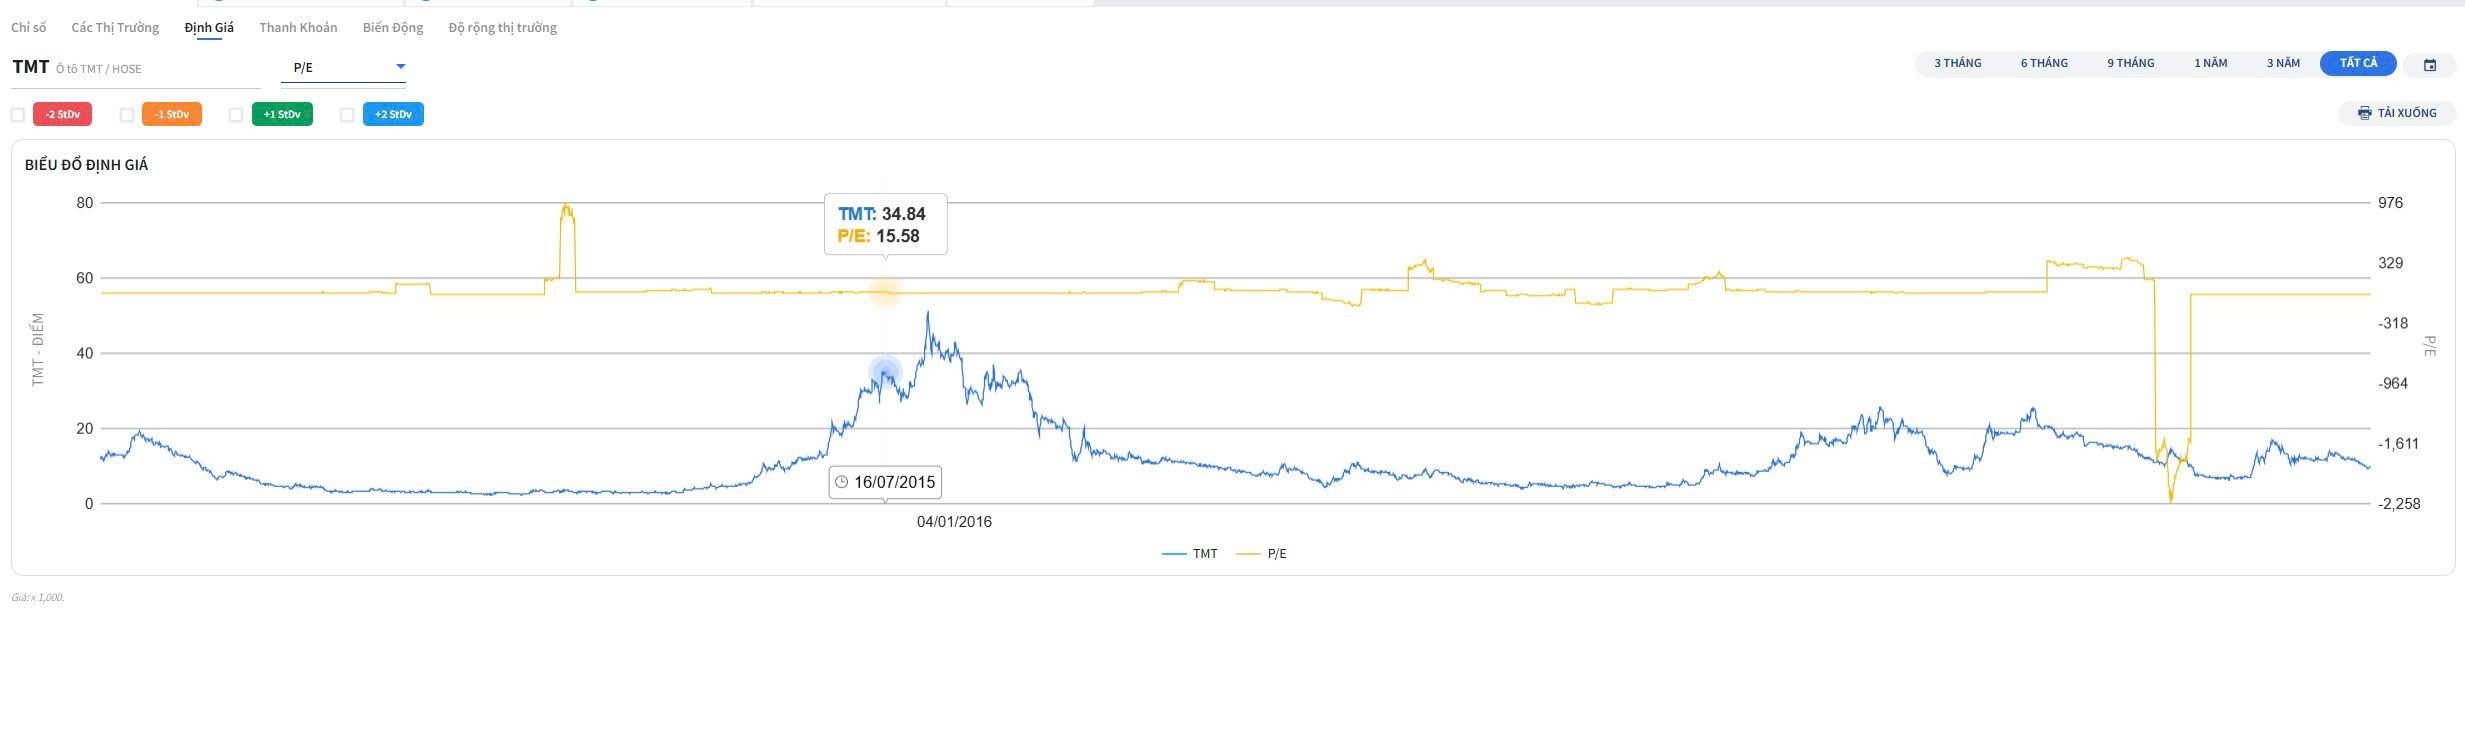Image resolution: width=2465 pixels, height=749 pixels.
Task: Toggle the TMT legend line marker
Action: (1174, 554)
